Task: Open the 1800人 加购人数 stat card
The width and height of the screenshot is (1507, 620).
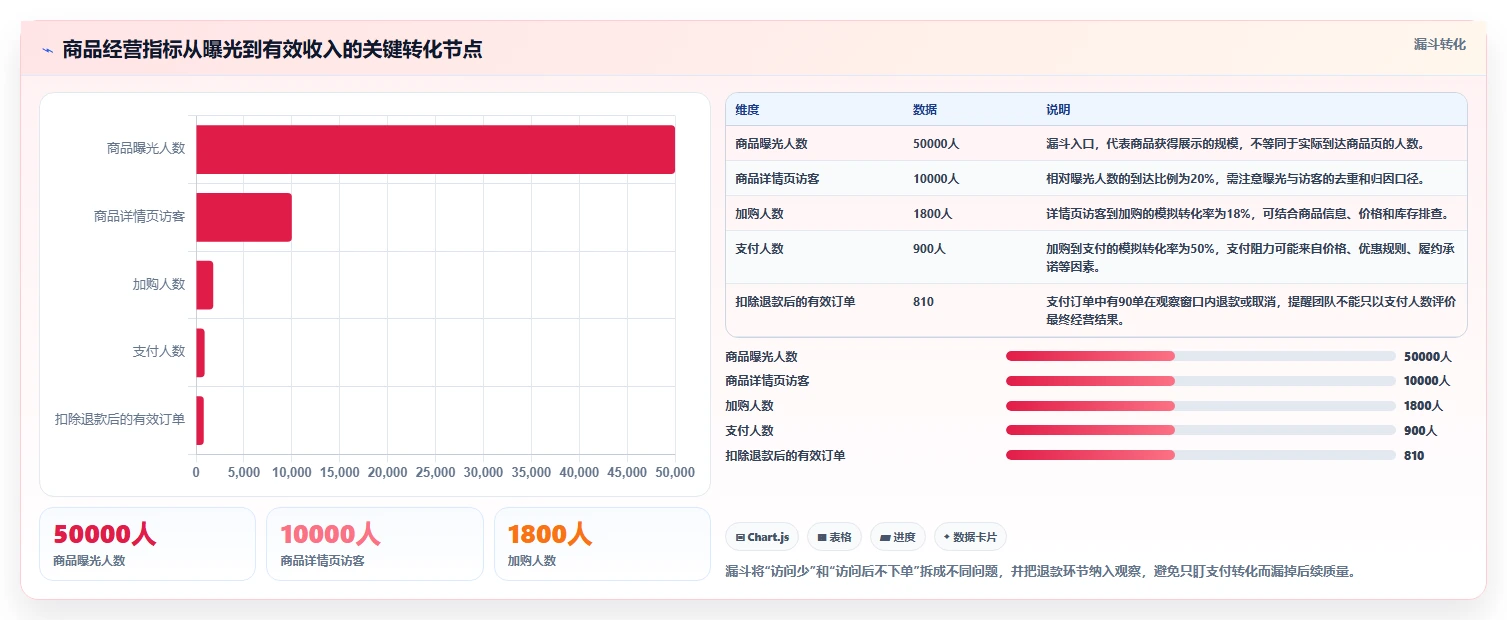Action: [602, 544]
